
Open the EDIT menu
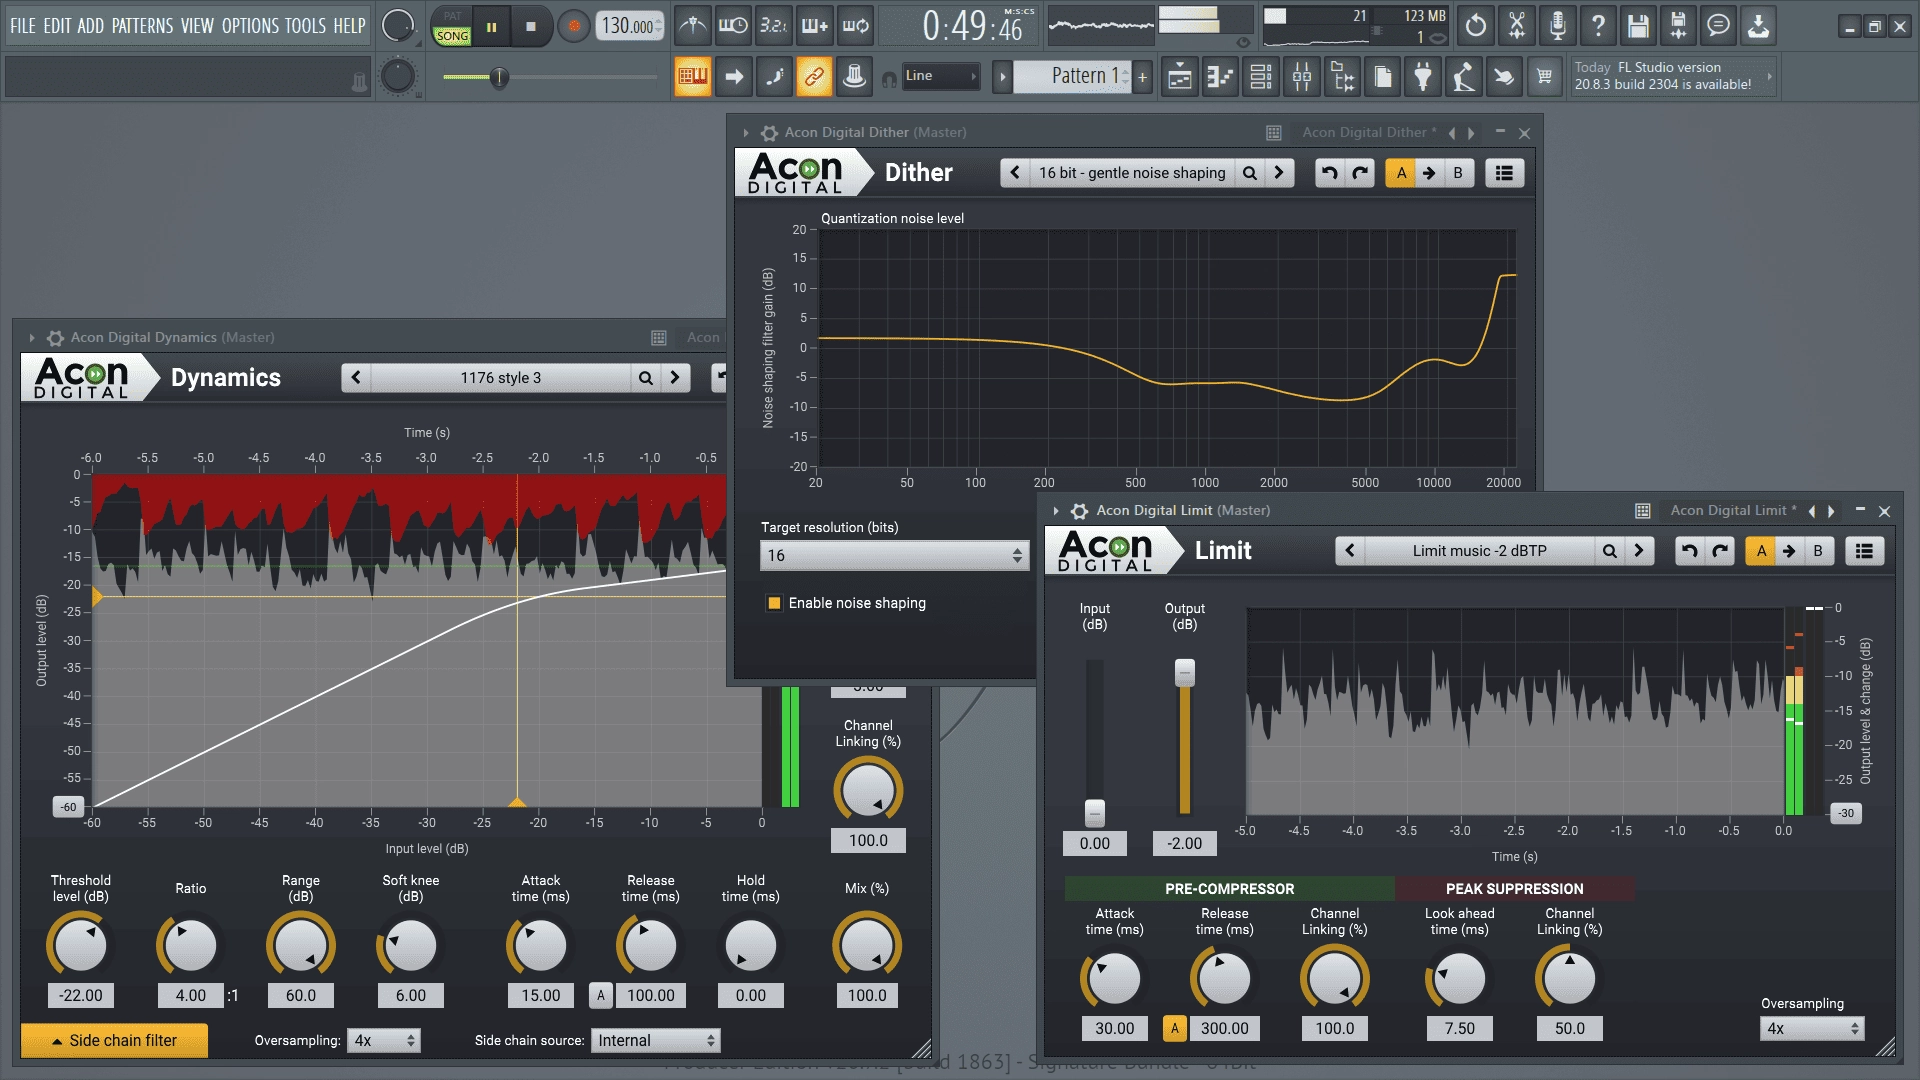(57, 26)
